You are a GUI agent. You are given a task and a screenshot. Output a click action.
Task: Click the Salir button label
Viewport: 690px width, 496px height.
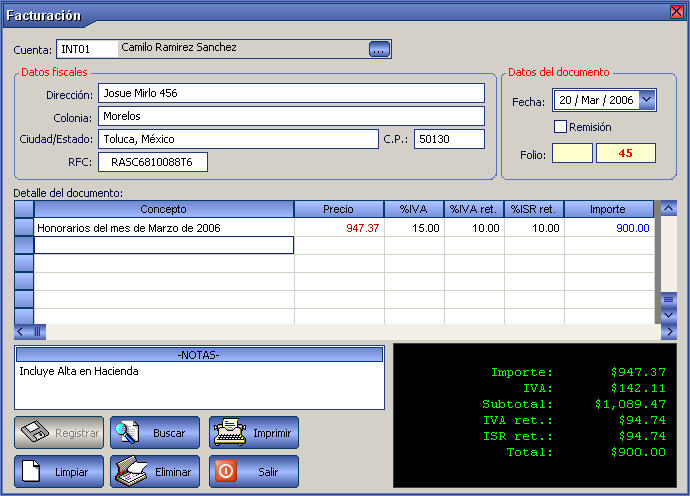click(x=268, y=472)
